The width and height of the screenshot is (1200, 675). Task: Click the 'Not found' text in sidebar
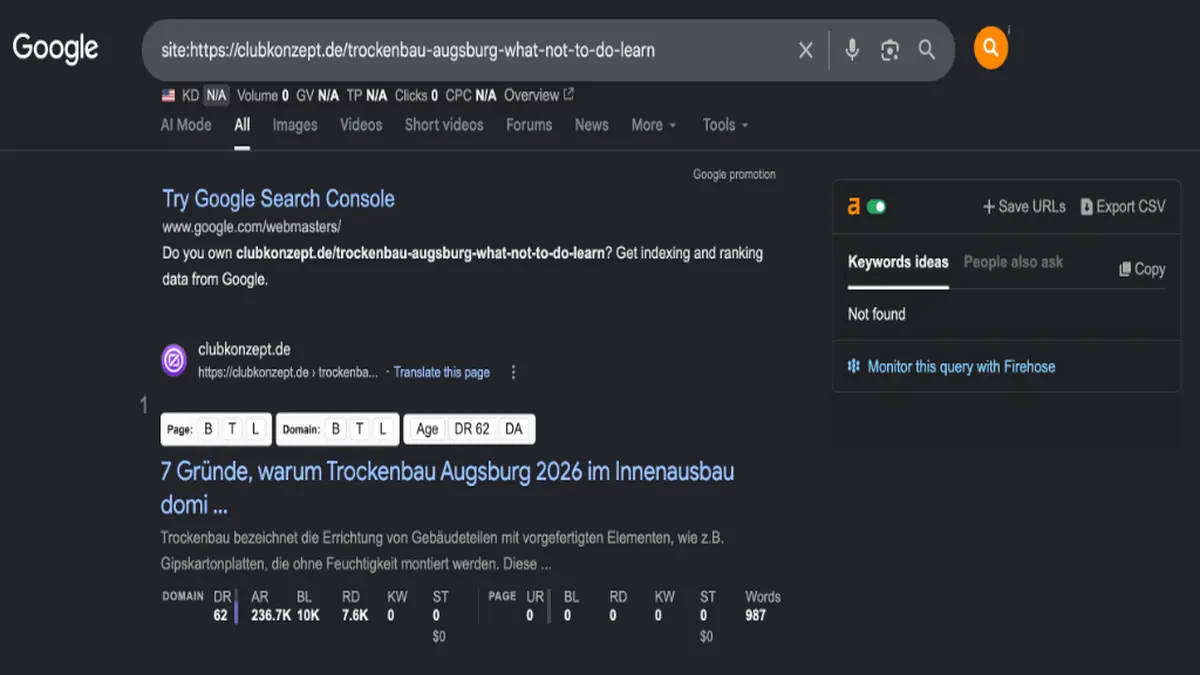(x=877, y=314)
